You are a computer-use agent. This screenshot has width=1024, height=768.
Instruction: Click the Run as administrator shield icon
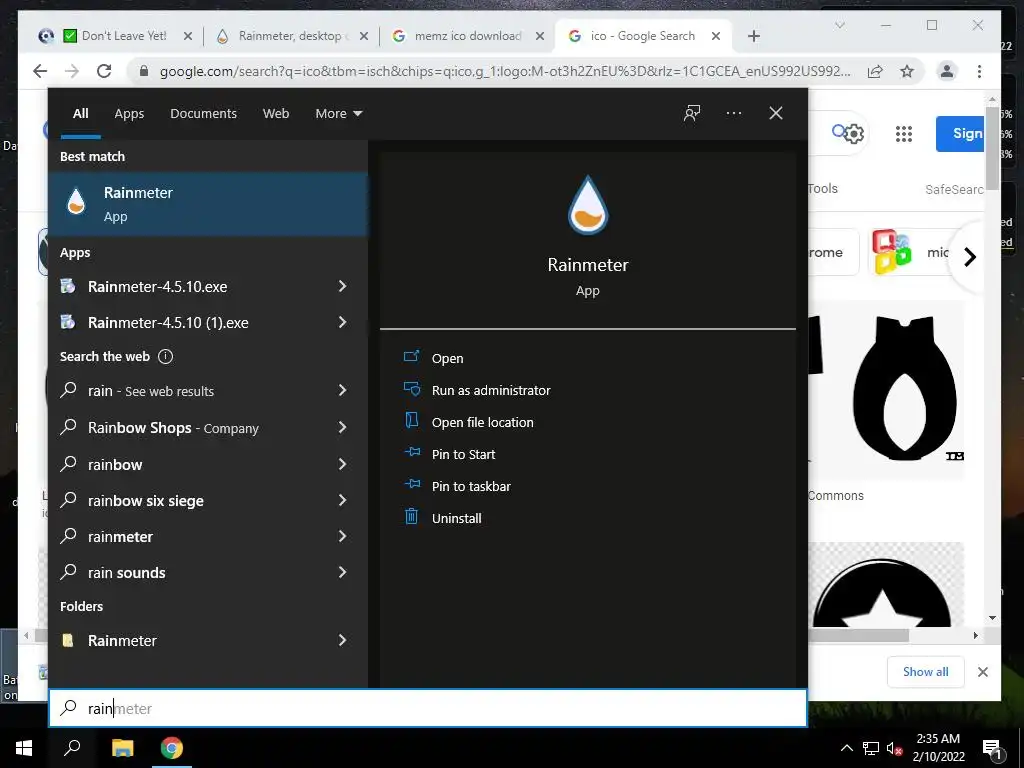click(x=411, y=389)
